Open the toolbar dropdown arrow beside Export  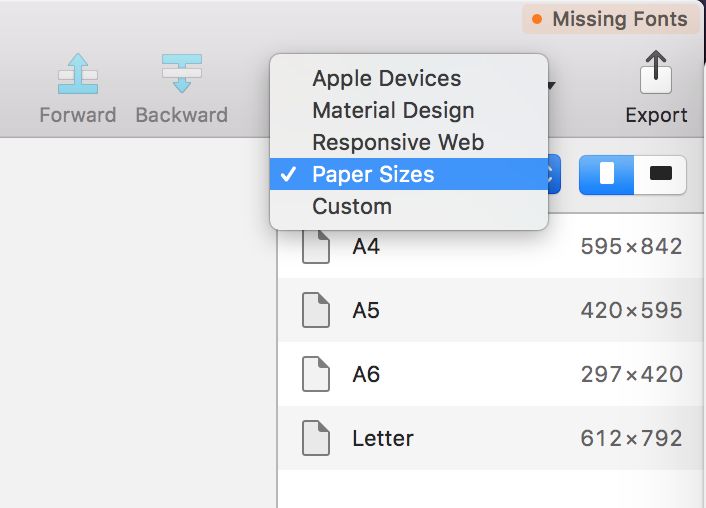[552, 86]
